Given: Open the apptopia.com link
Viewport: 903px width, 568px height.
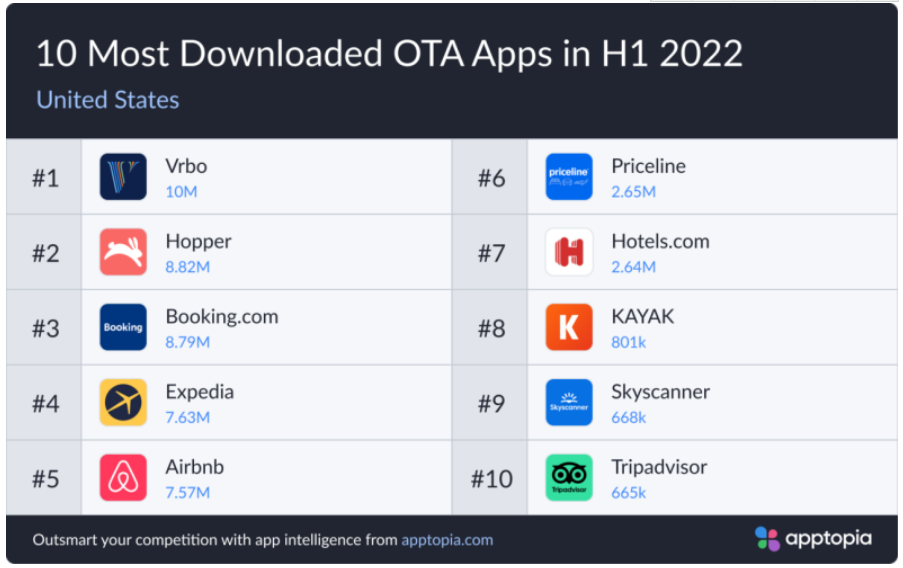Looking at the screenshot, I should tap(447, 540).
